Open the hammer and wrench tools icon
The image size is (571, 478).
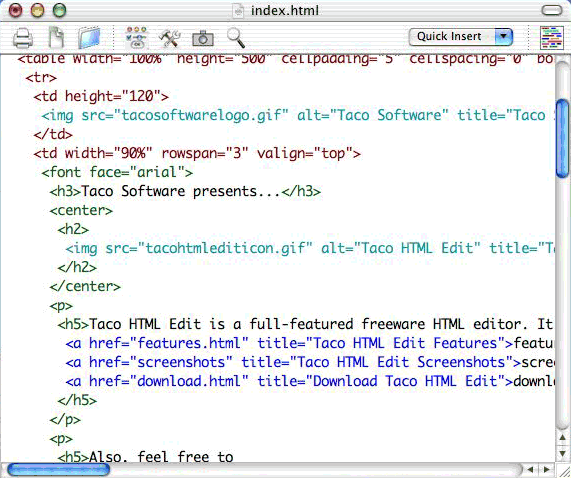point(169,38)
